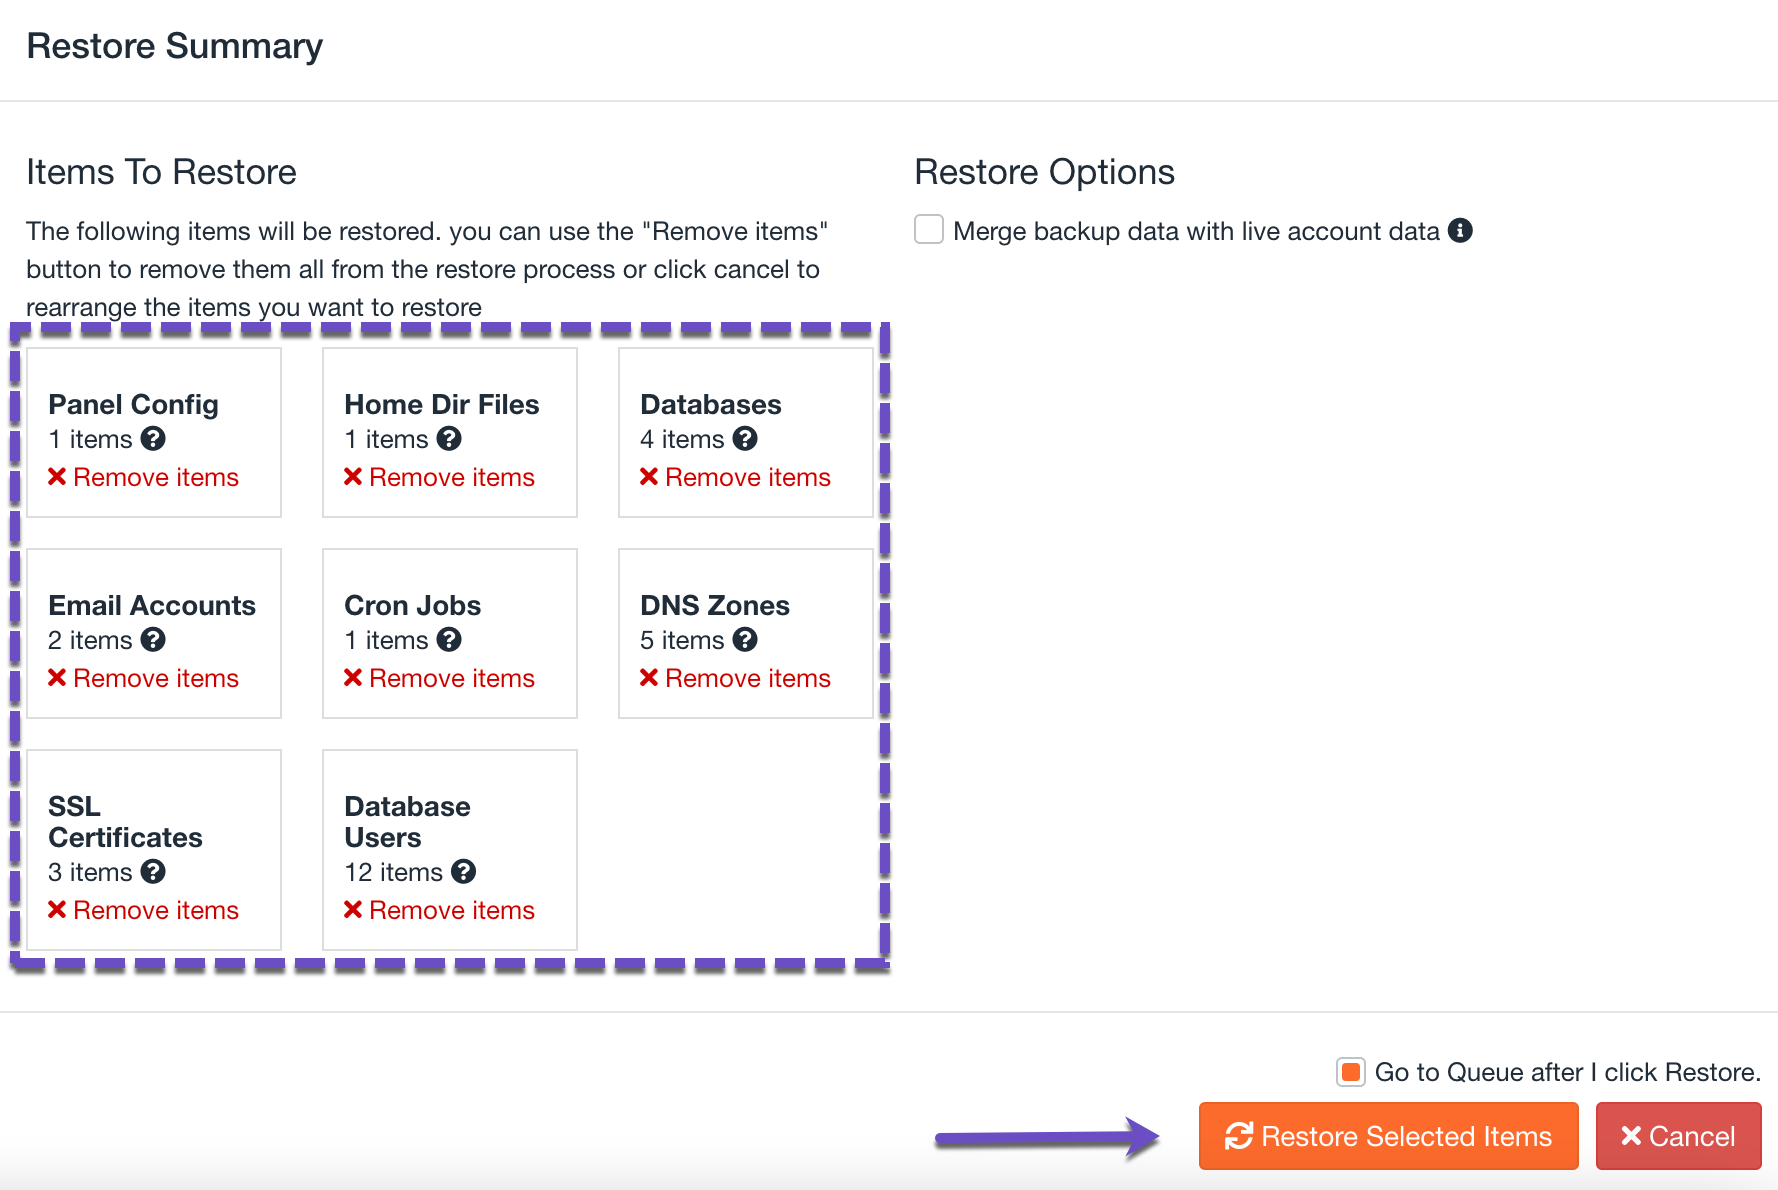This screenshot has width=1778, height=1190.
Task: Click the refresh icon on Restore Selected Items
Action: [x=1240, y=1136]
